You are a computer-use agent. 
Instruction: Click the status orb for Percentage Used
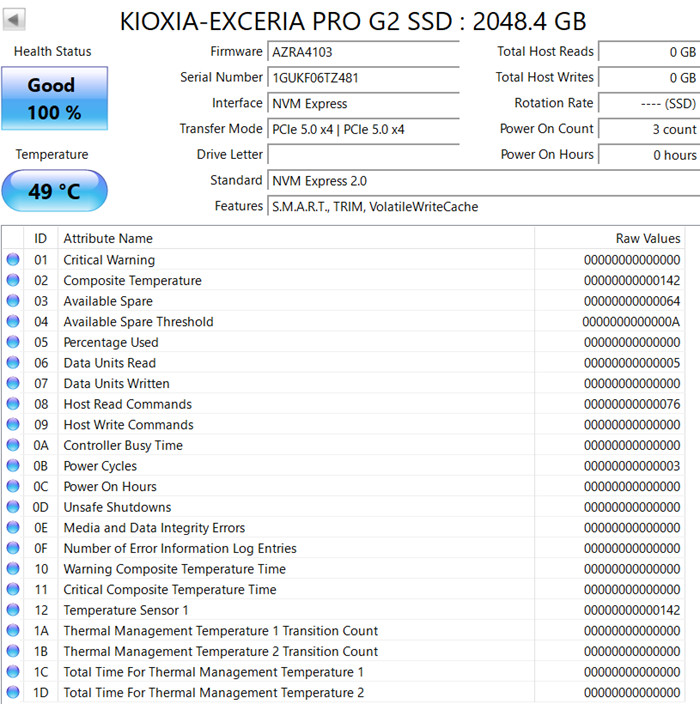[13, 342]
